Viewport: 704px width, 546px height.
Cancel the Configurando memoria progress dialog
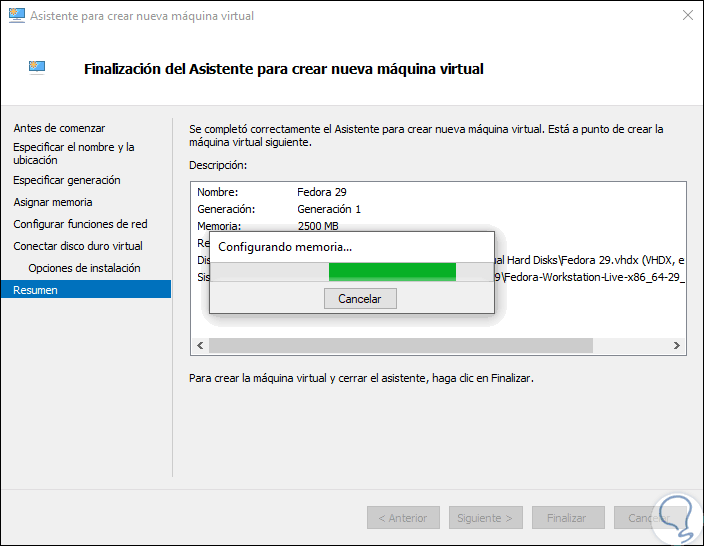click(360, 299)
